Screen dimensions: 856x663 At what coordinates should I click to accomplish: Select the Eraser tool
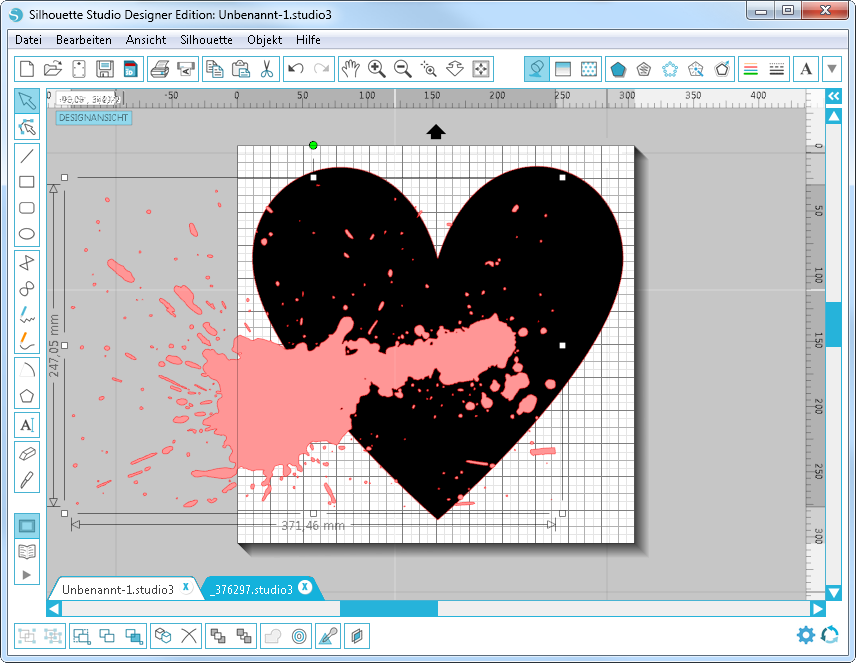(x=27, y=453)
